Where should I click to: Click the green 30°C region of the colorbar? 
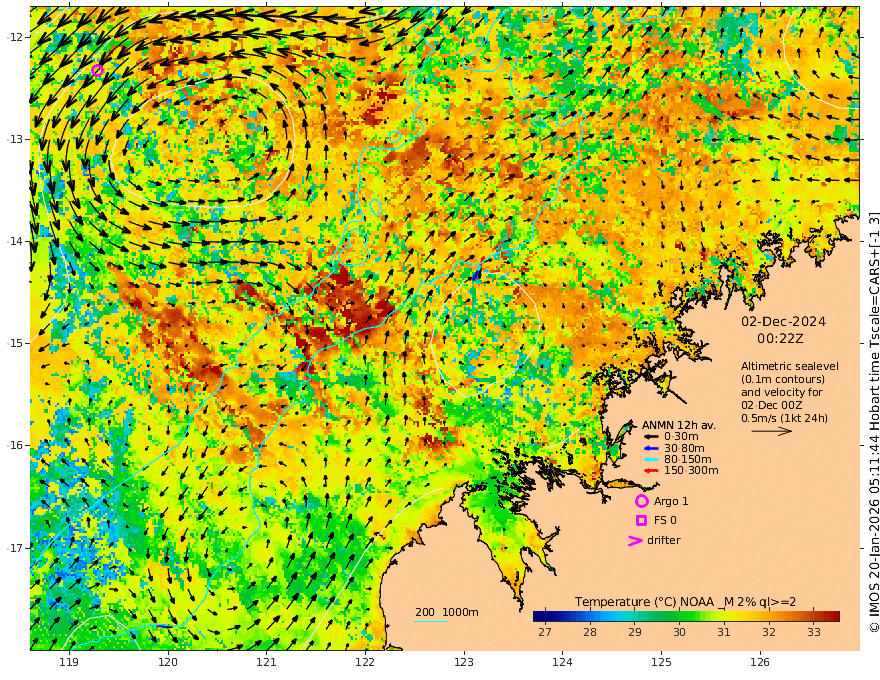coord(679,616)
